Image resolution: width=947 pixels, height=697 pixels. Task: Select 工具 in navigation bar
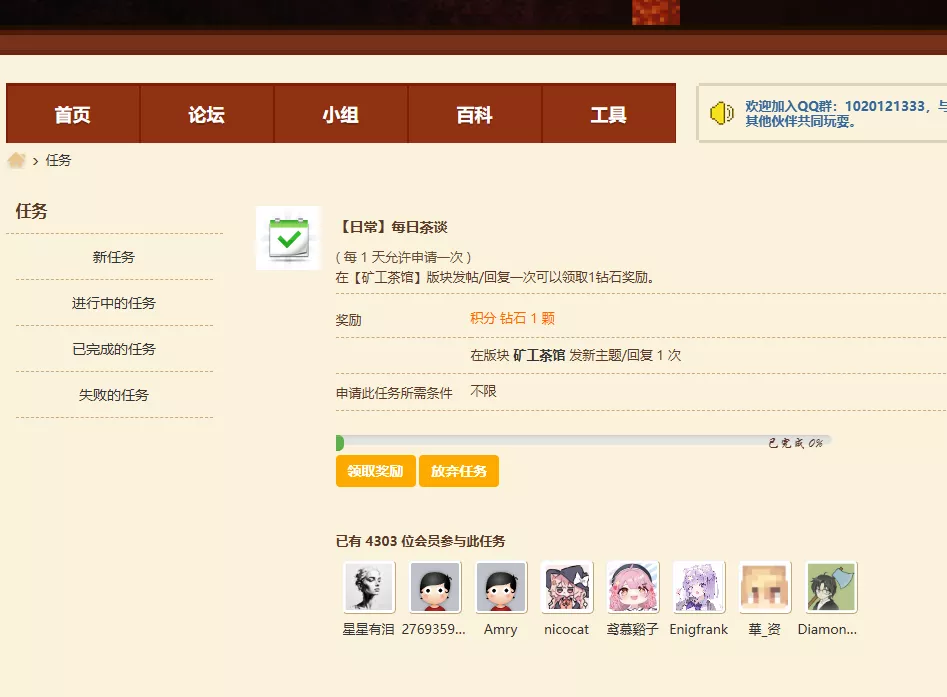tap(608, 115)
